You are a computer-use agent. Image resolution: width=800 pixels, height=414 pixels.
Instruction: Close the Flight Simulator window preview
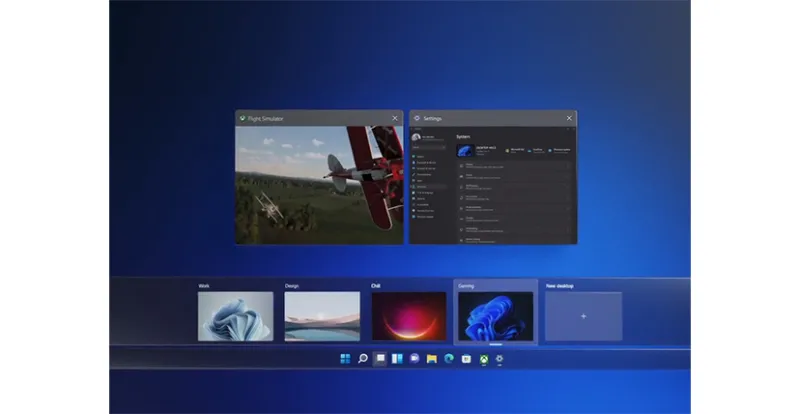point(395,118)
